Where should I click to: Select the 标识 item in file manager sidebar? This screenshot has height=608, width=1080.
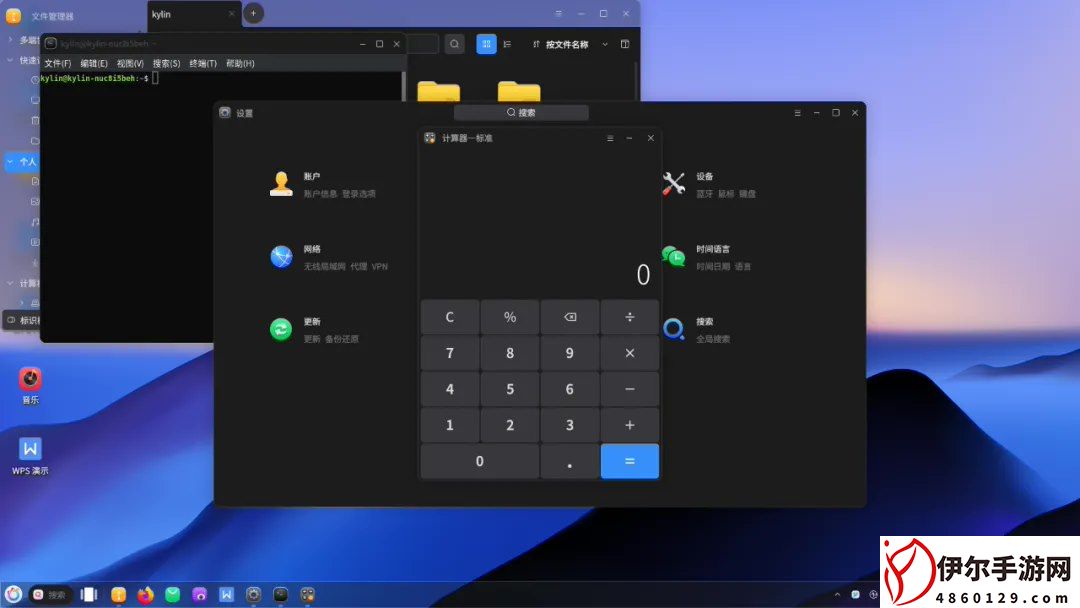[22, 320]
